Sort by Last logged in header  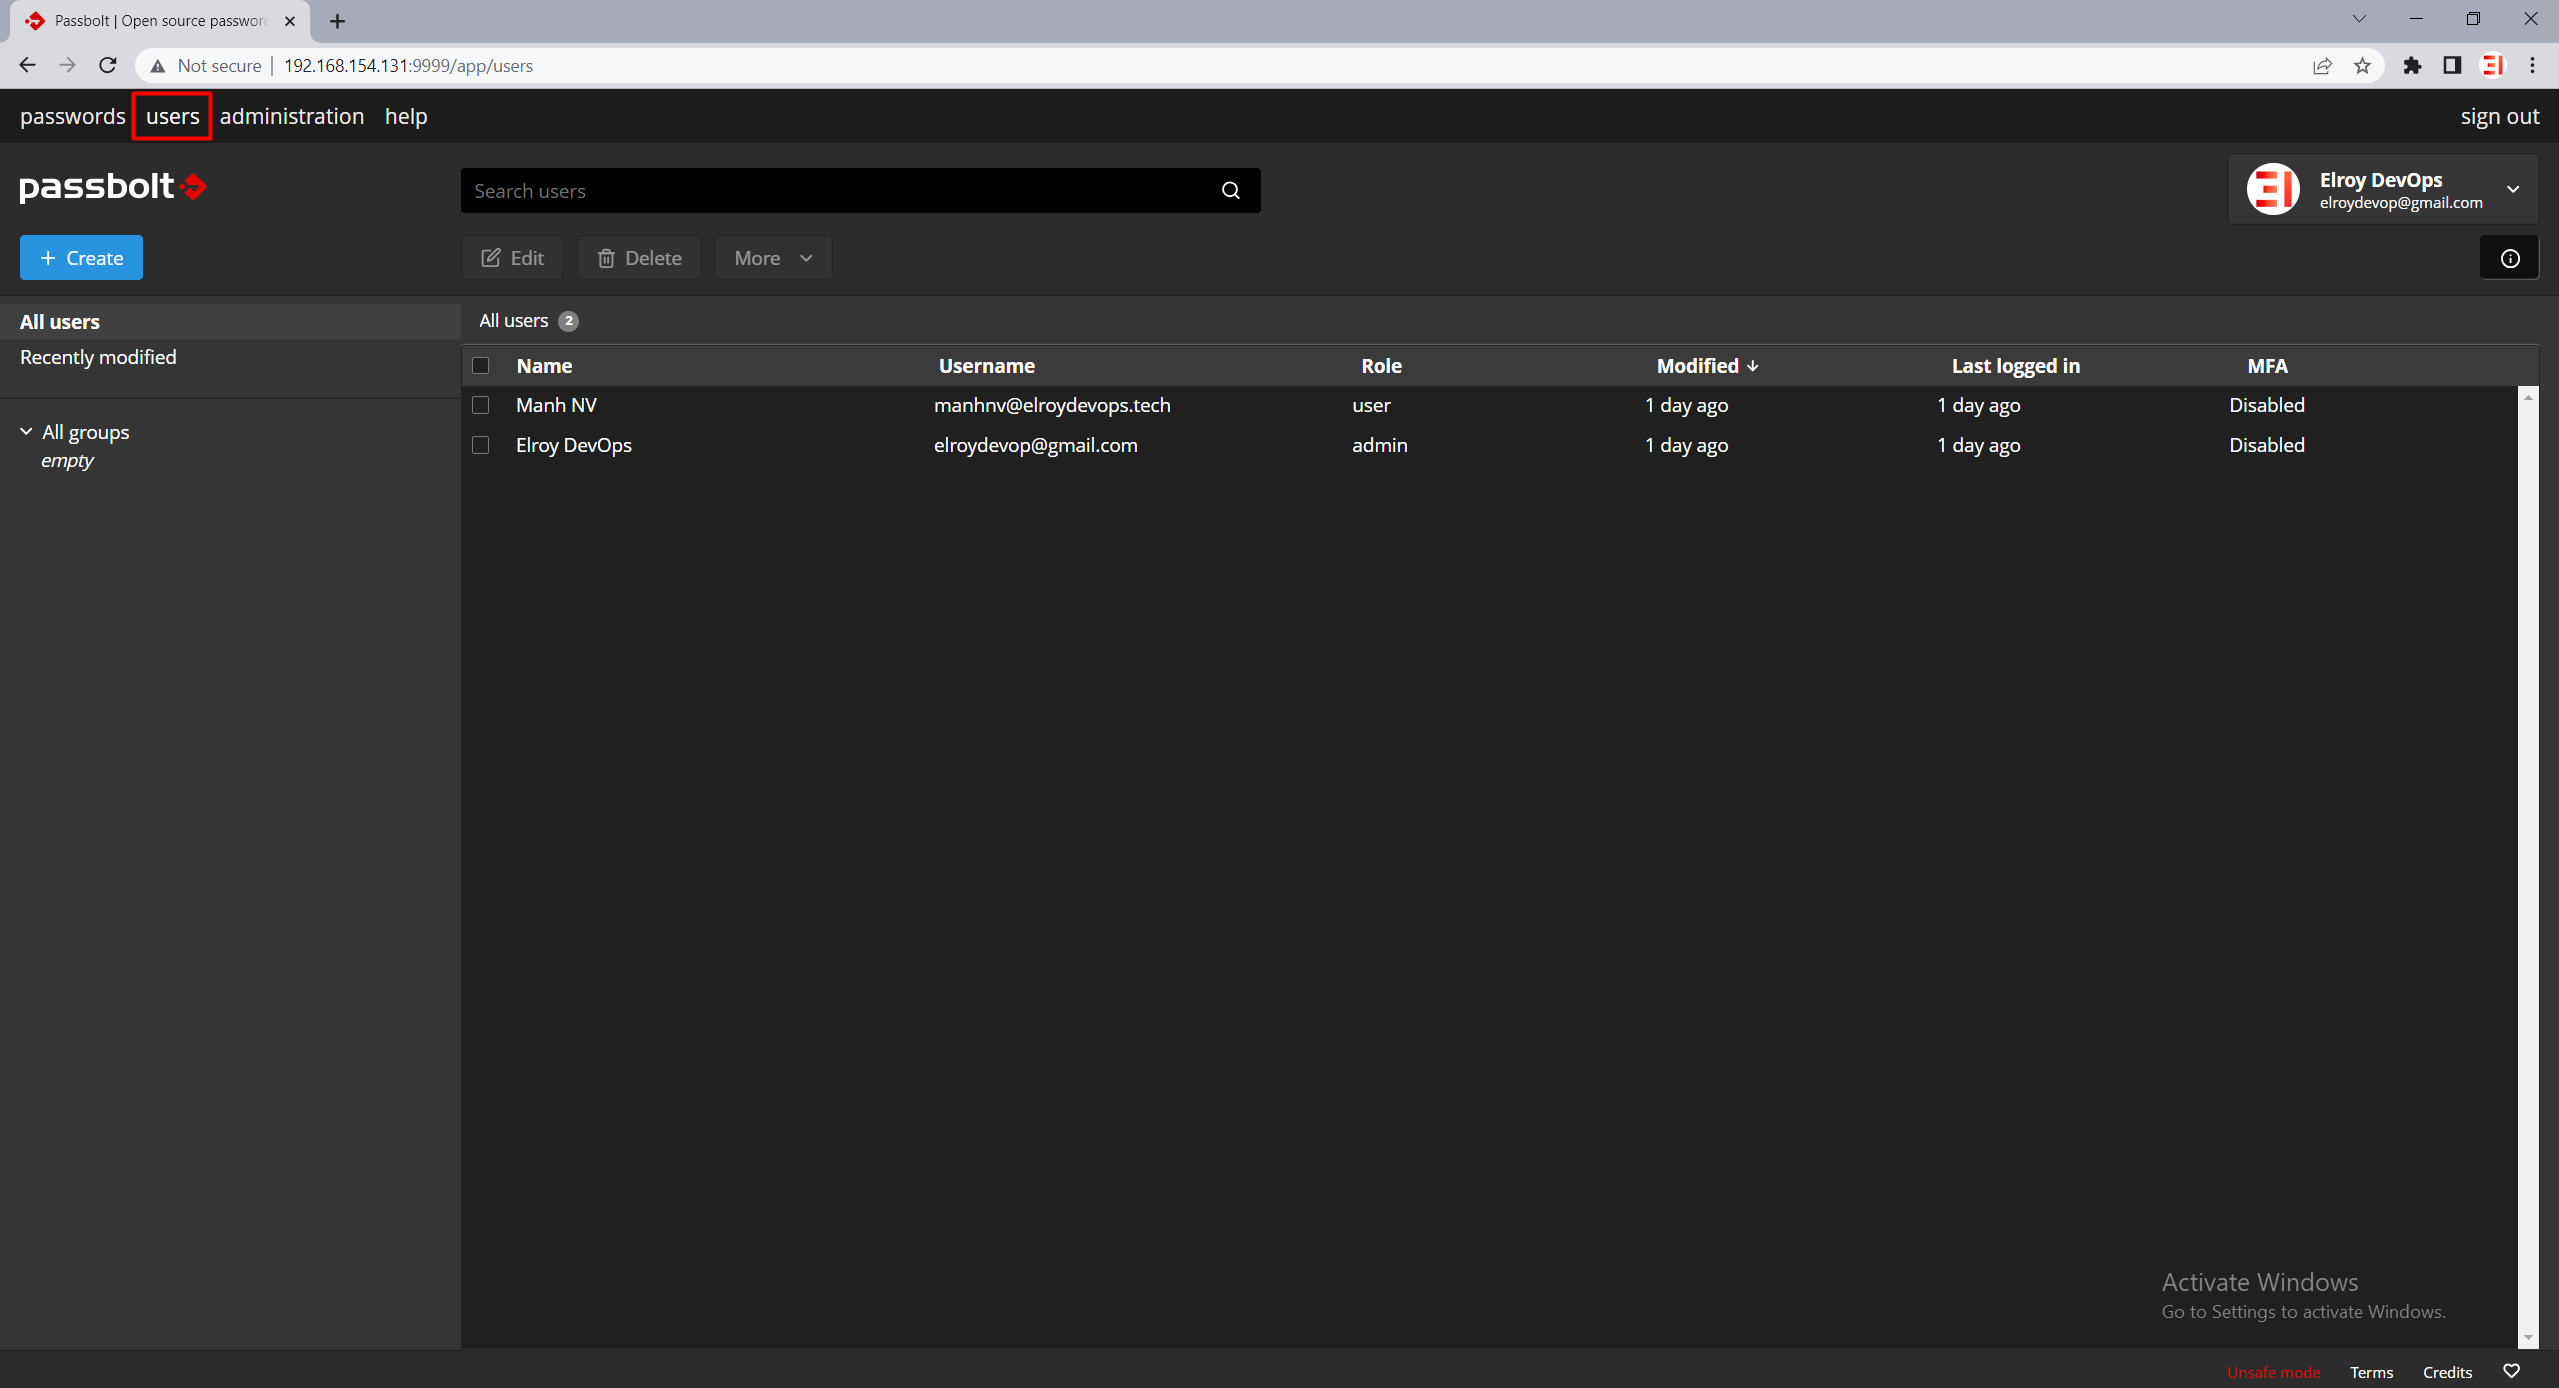pos(2015,365)
